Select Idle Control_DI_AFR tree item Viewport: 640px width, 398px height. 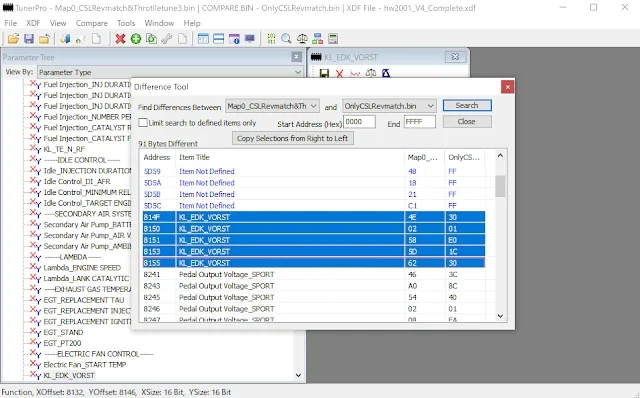coord(77,182)
